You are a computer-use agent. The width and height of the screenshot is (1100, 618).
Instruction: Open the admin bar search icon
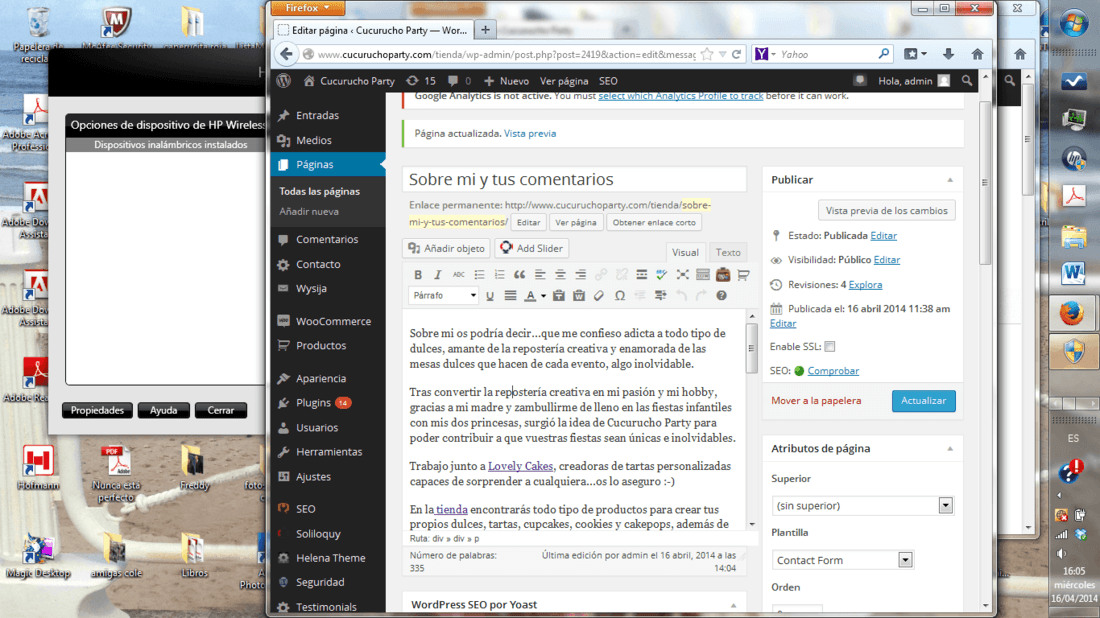point(967,81)
